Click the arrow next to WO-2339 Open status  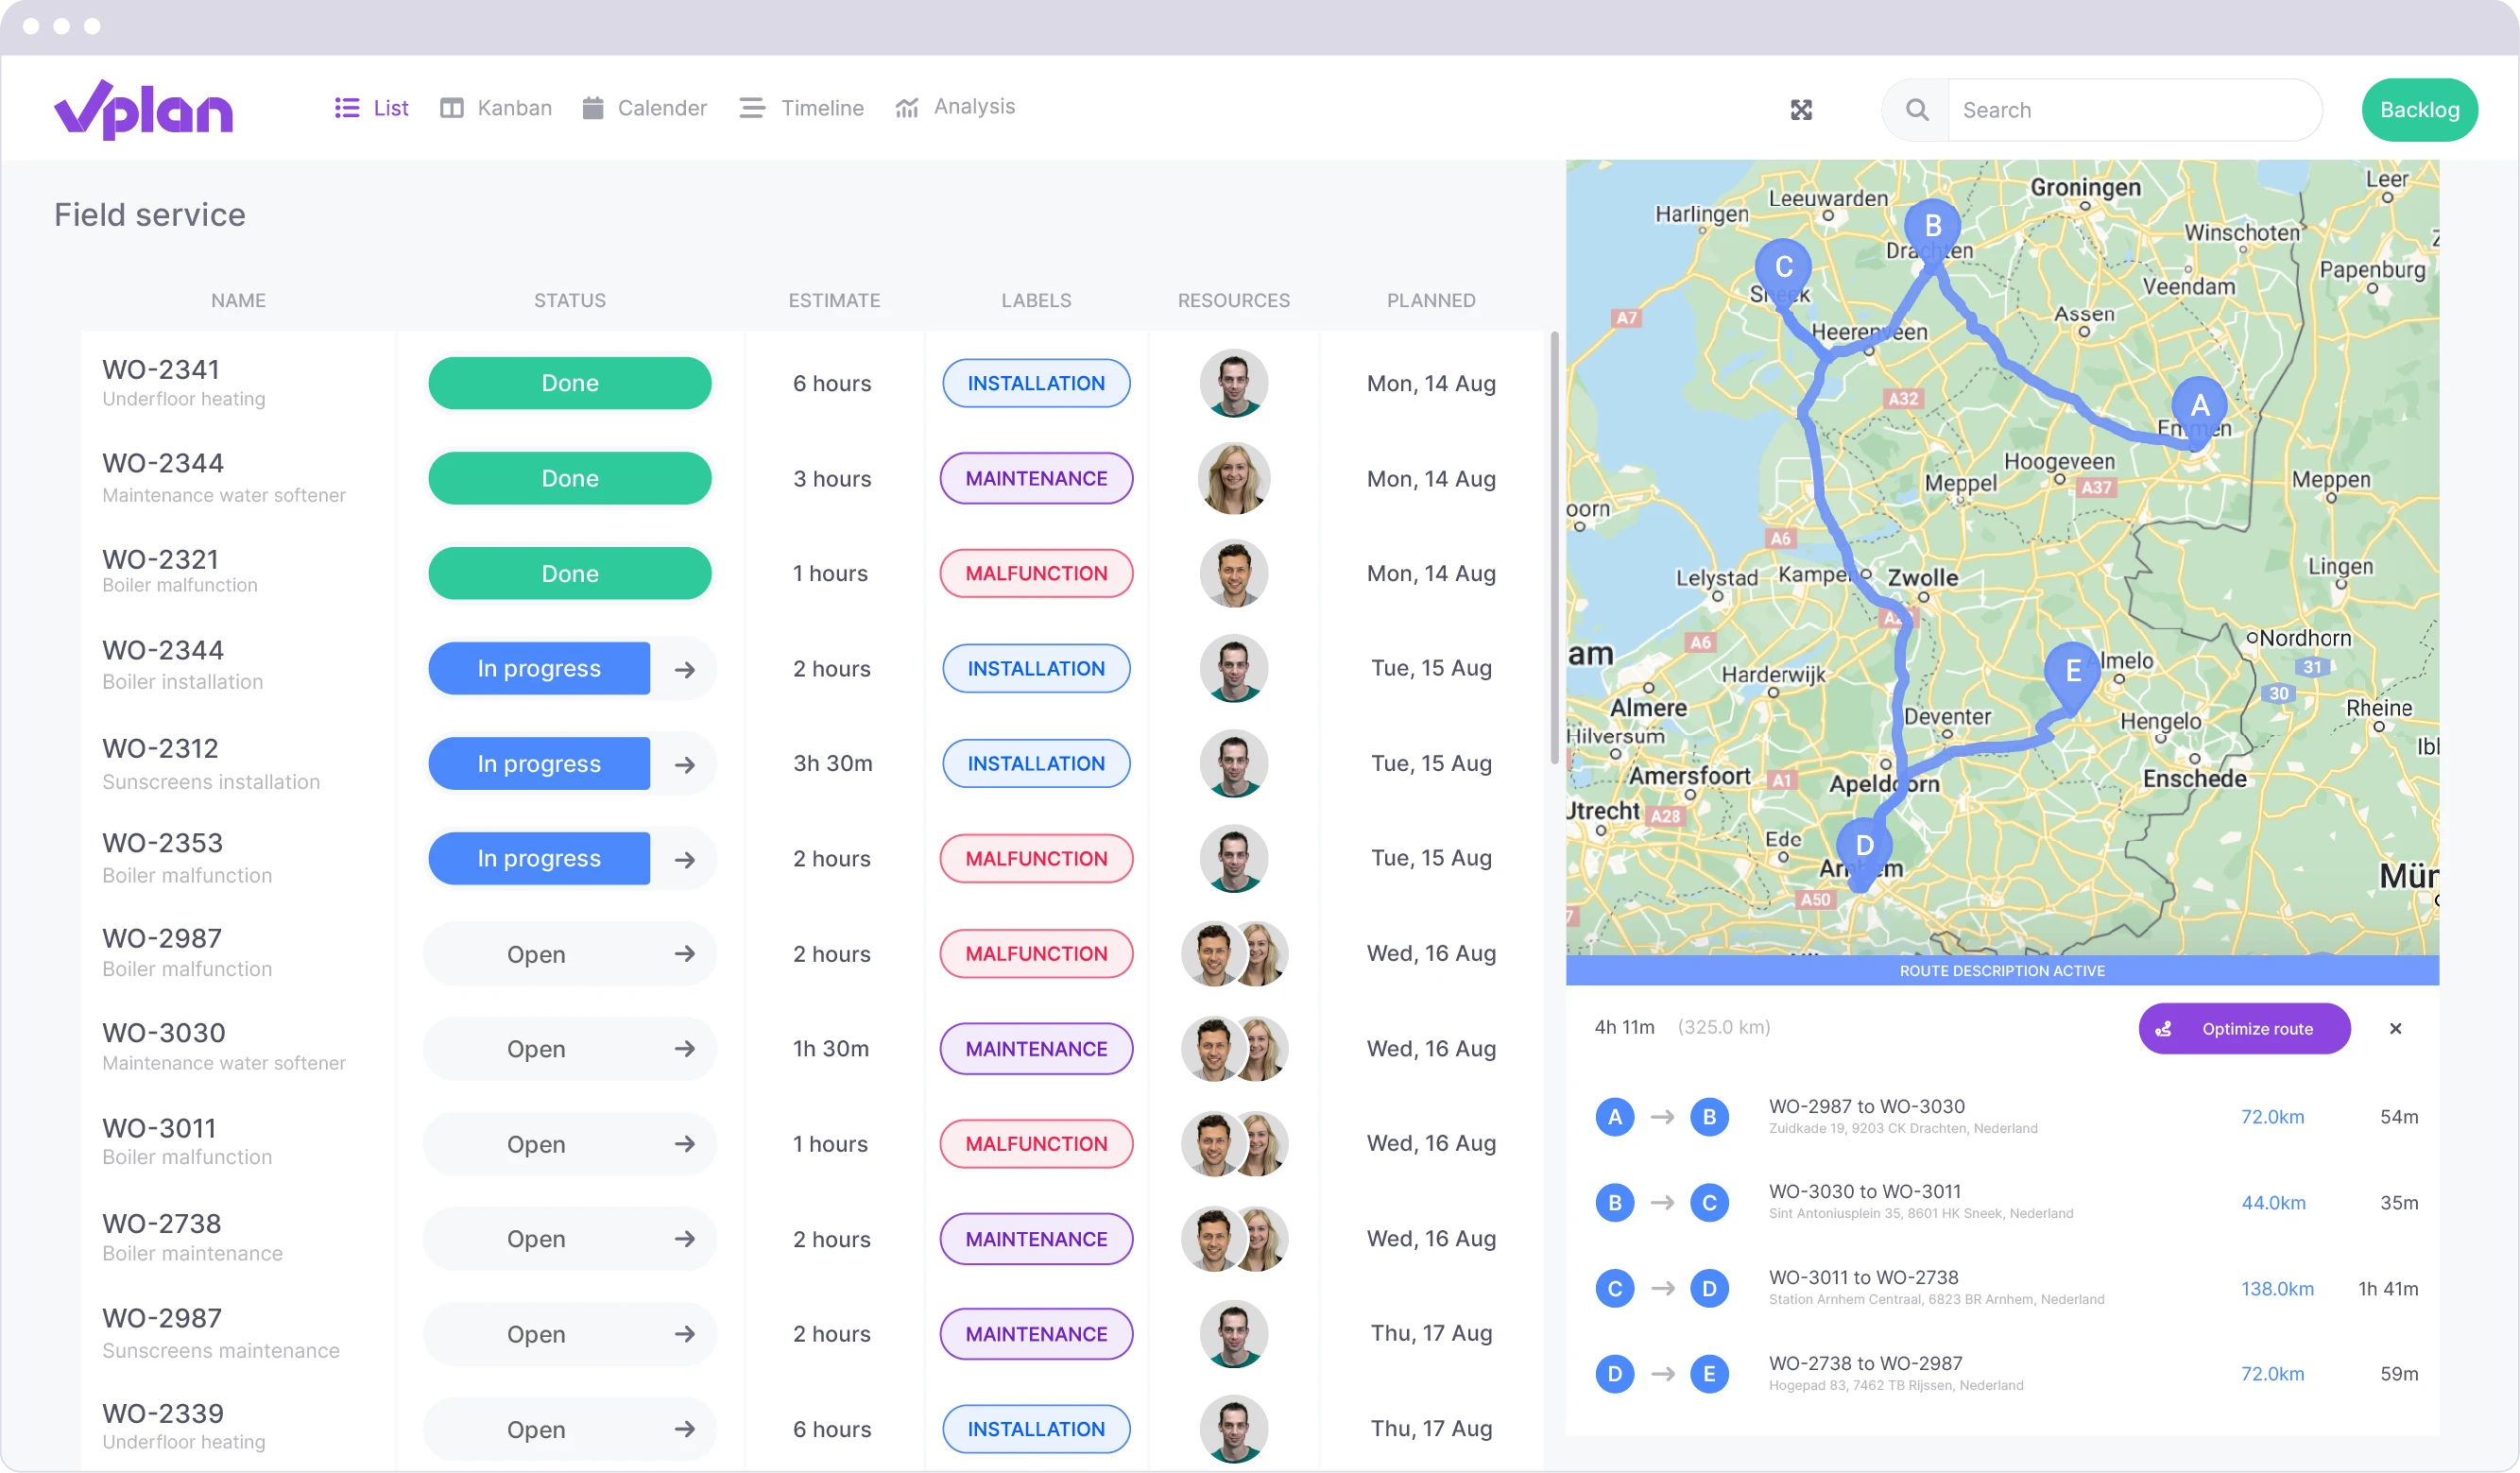click(685, 1429)
